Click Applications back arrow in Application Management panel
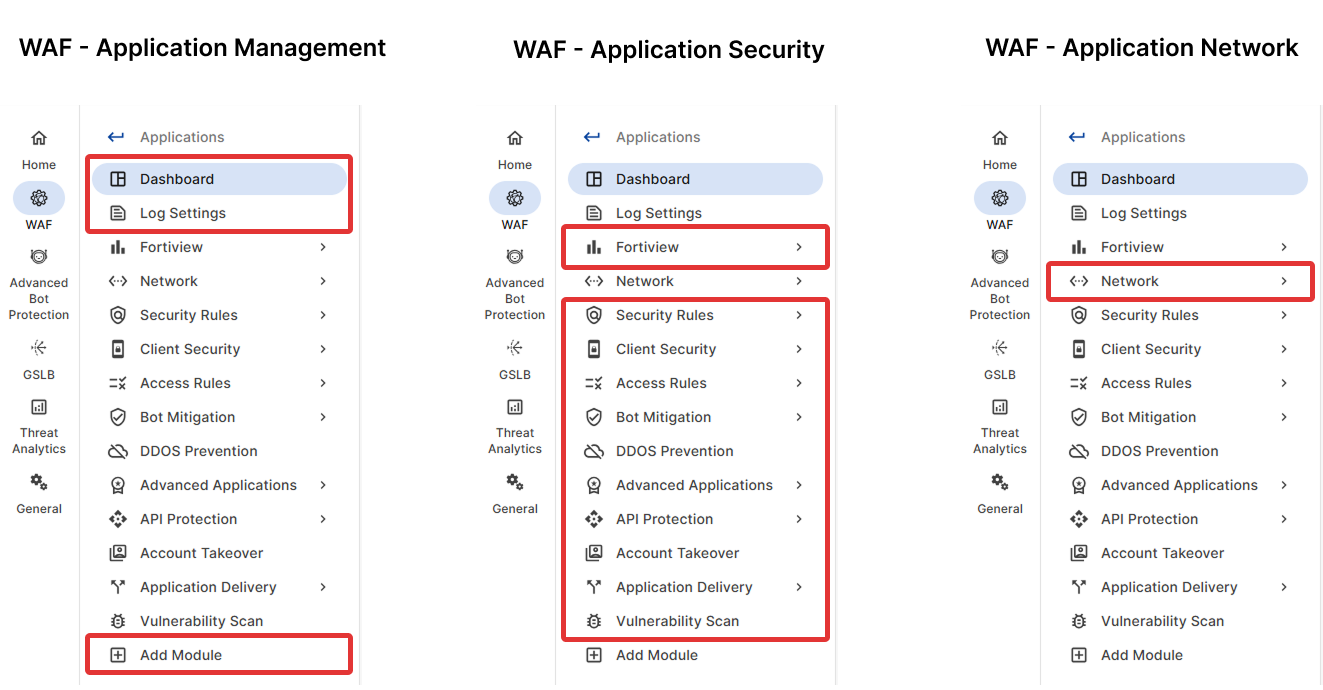Image resolution: width=1323 pixels, height=690 pixels. pyautogui.click(x=117, y=137)
